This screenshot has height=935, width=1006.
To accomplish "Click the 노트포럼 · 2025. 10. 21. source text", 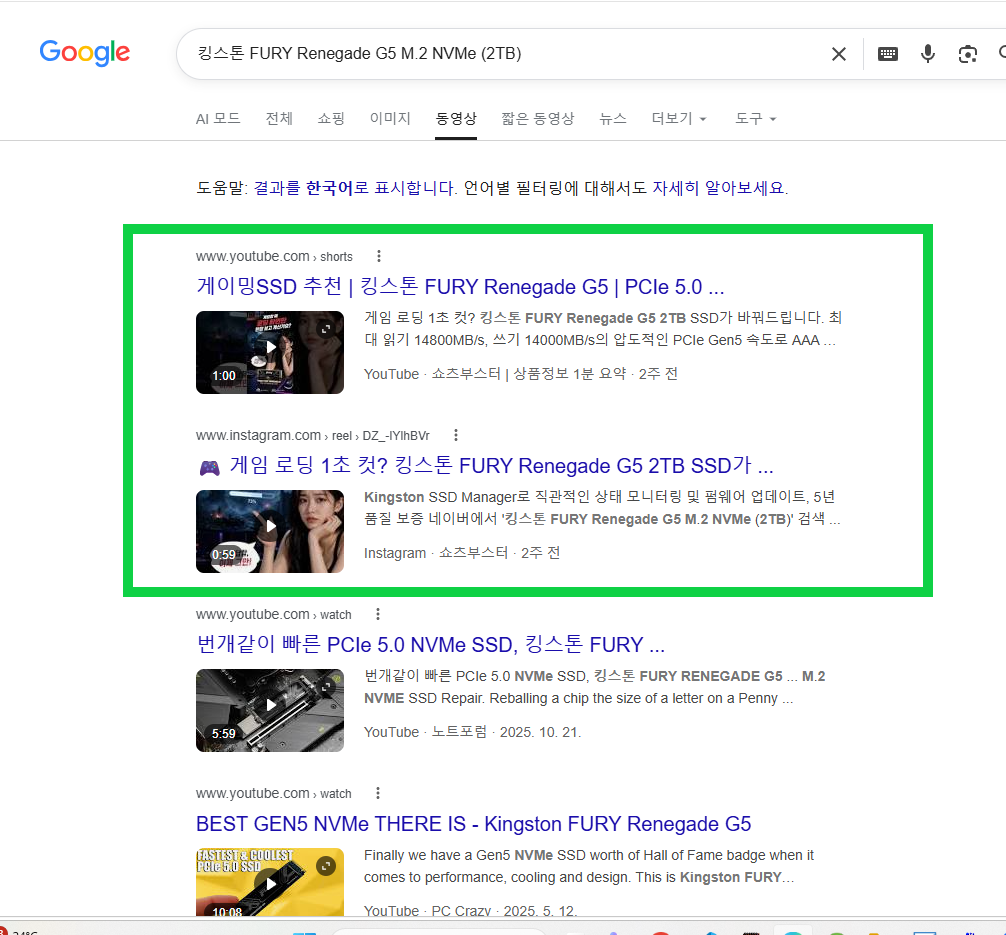I will (x=506, y=732).
